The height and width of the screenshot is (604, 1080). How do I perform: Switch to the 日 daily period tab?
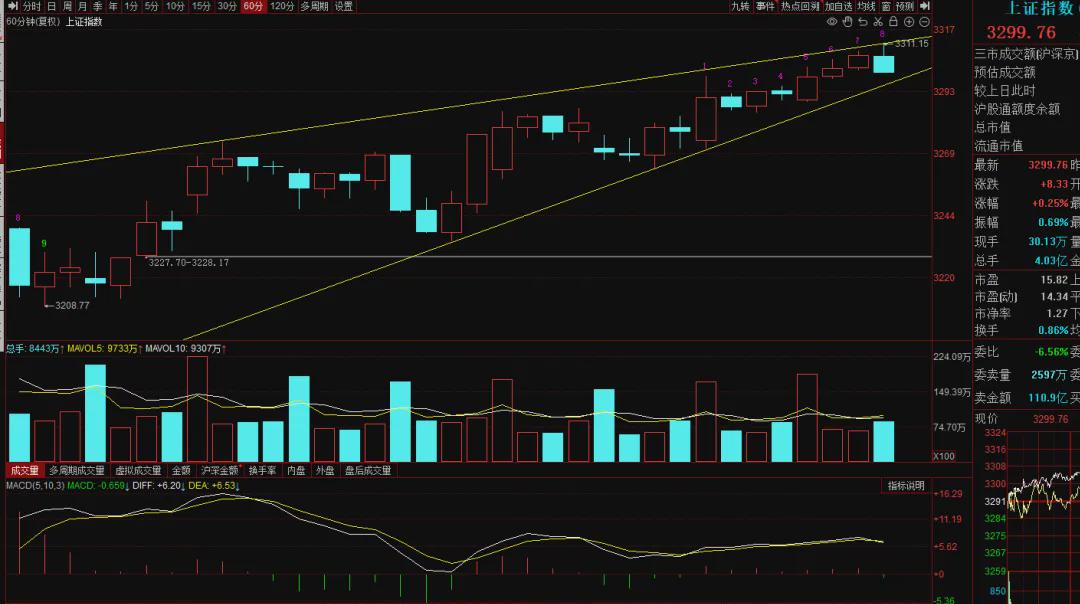pyautogui.click(x=51, y=6)
